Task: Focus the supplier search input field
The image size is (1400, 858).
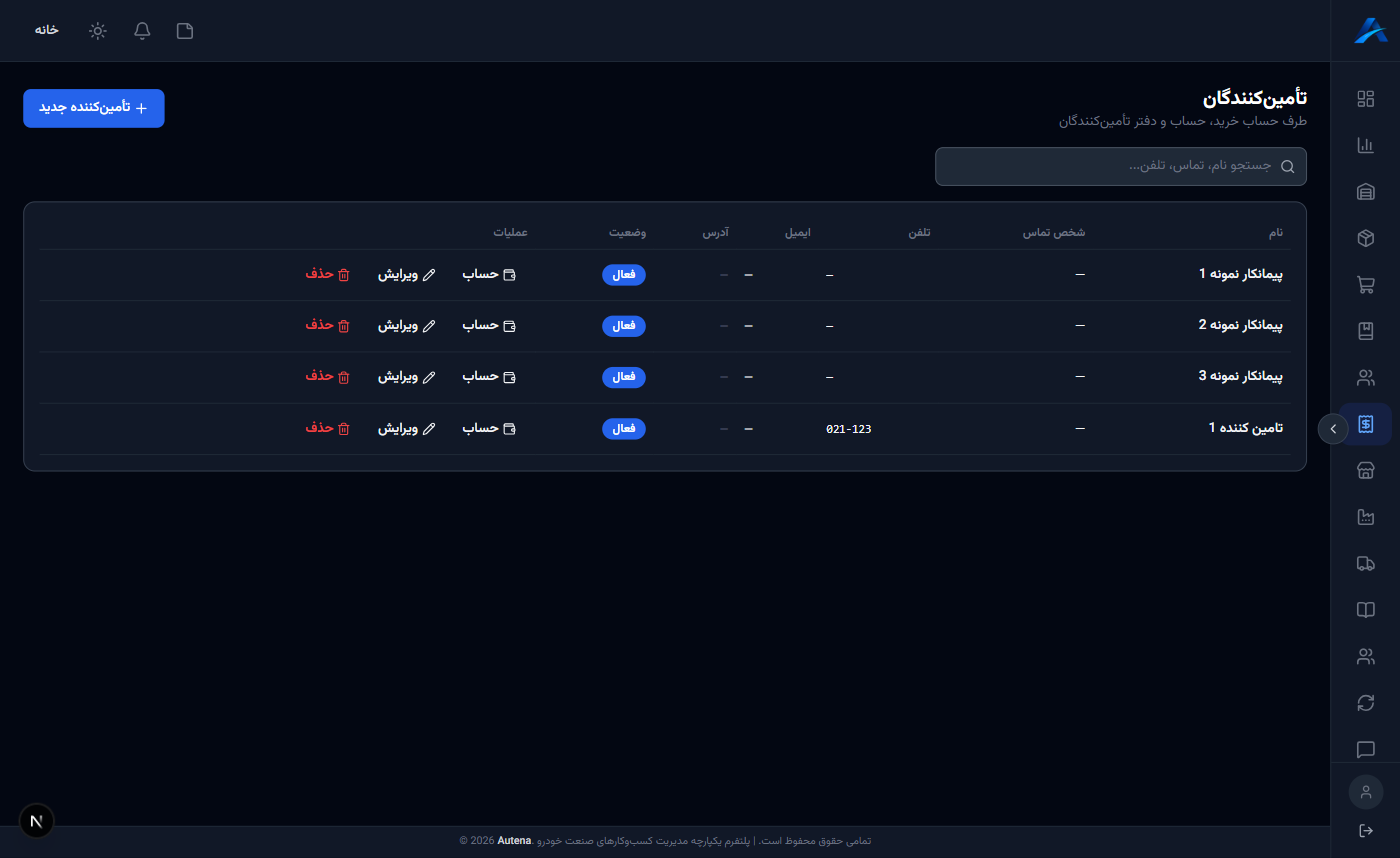Action: [1121, 167]
